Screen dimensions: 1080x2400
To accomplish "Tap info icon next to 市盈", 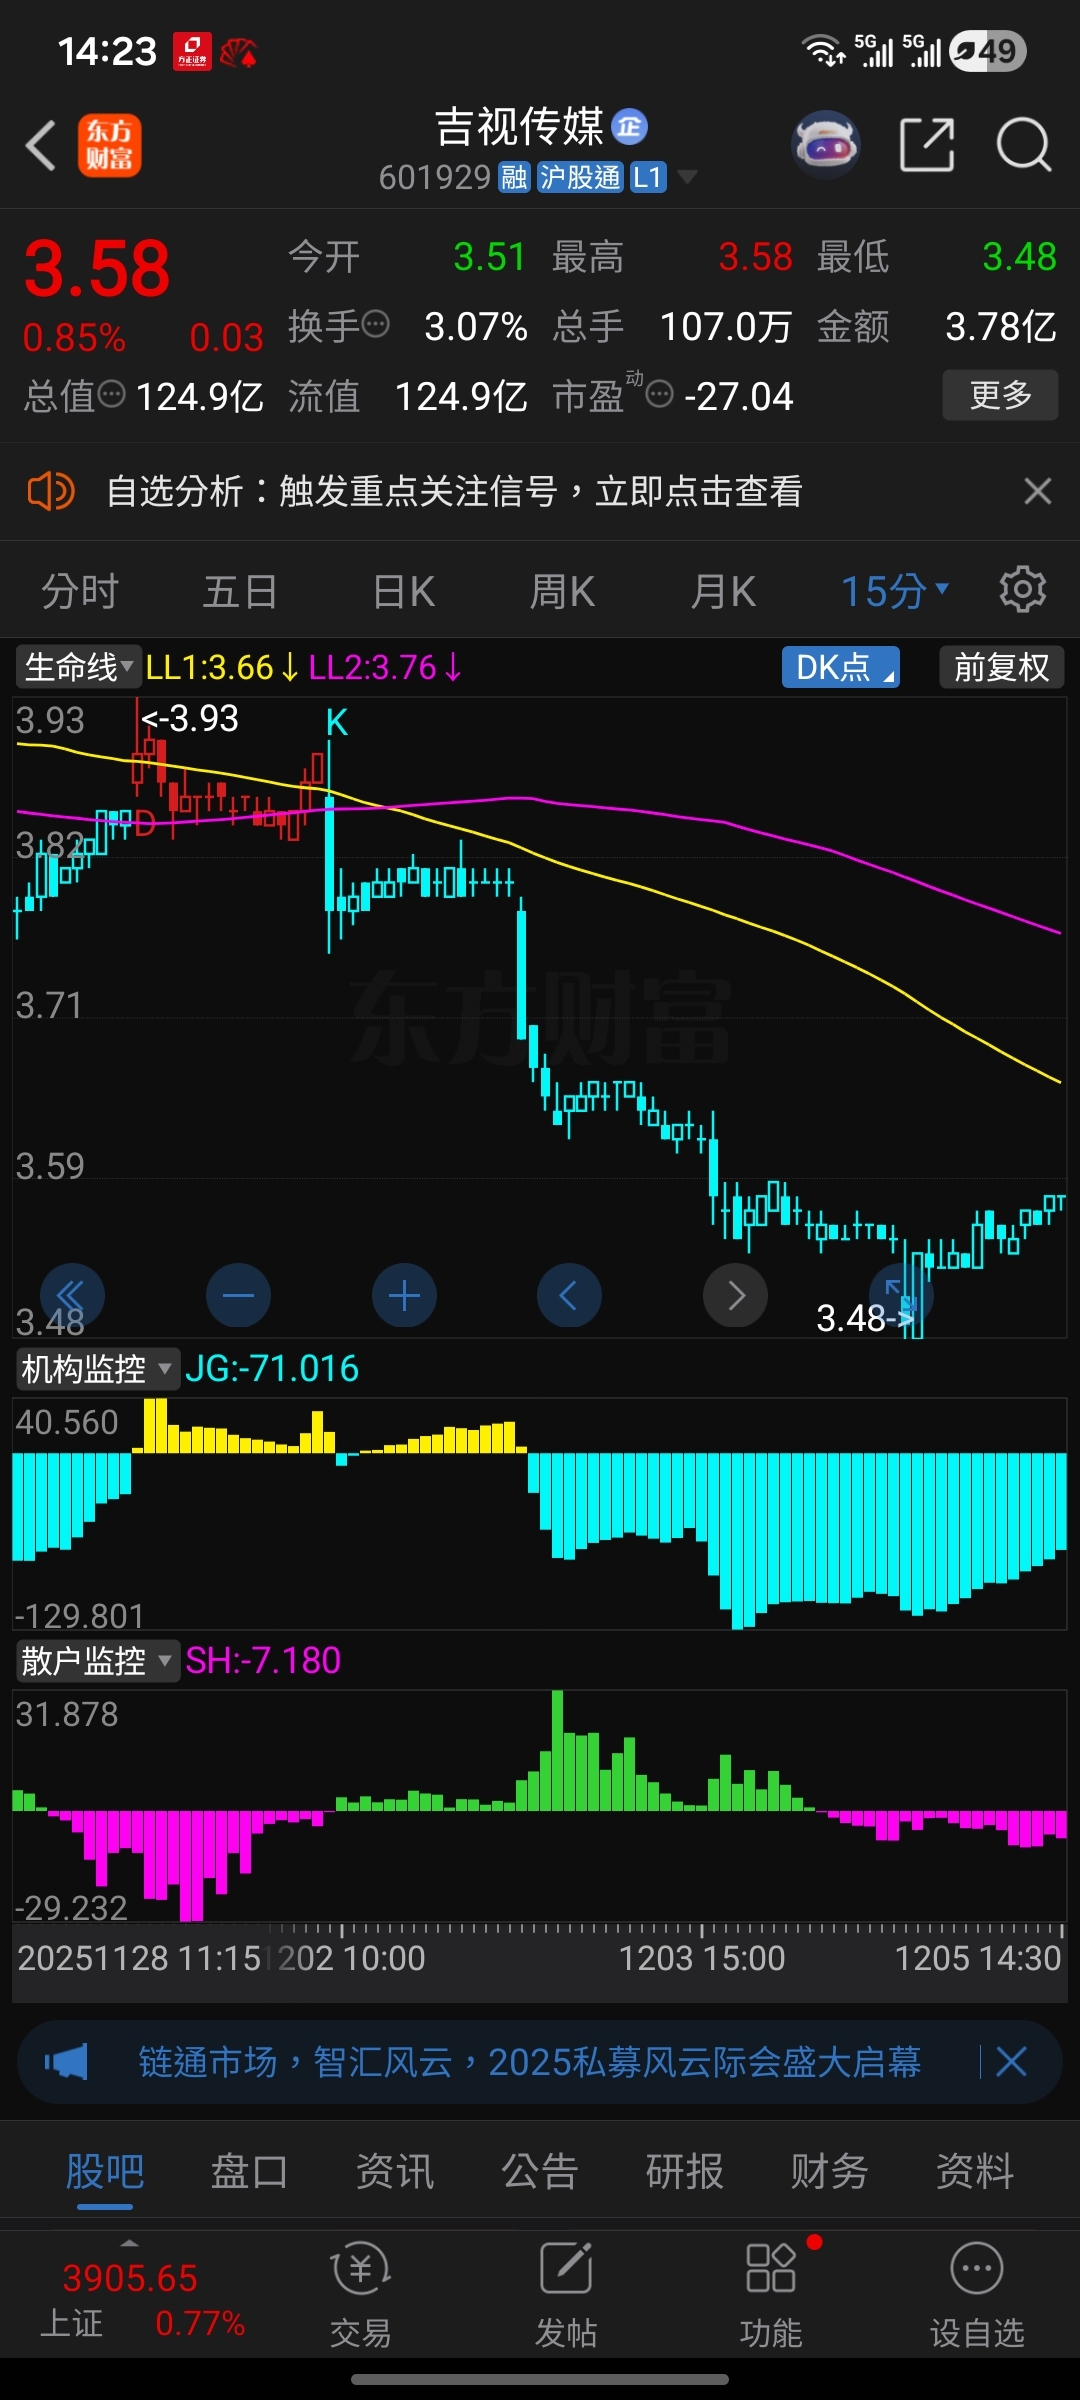I will click(x=660, y=394).
